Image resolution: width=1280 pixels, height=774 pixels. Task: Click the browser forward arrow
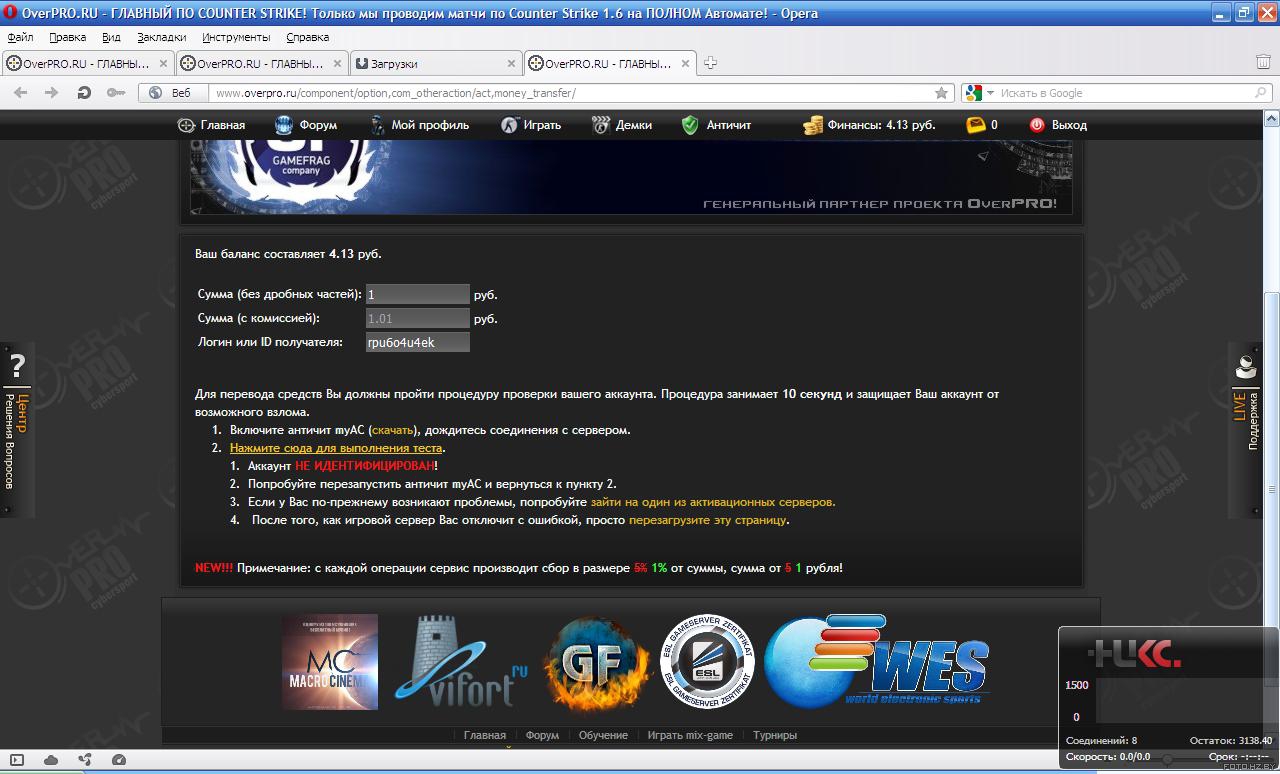pyautogui.click(x=52, y=93)
